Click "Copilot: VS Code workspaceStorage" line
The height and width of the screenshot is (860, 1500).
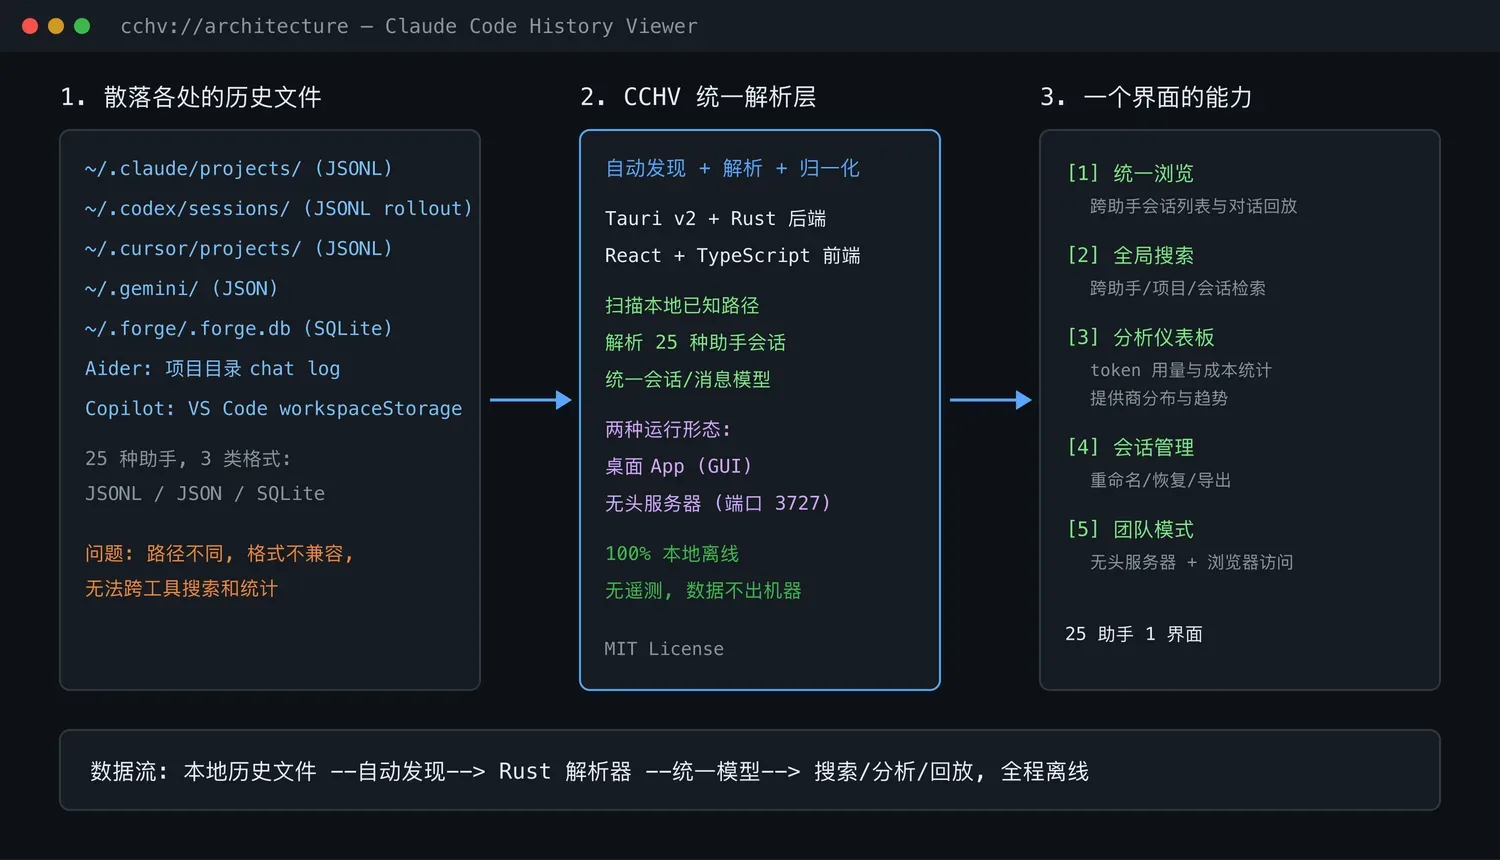273,408
